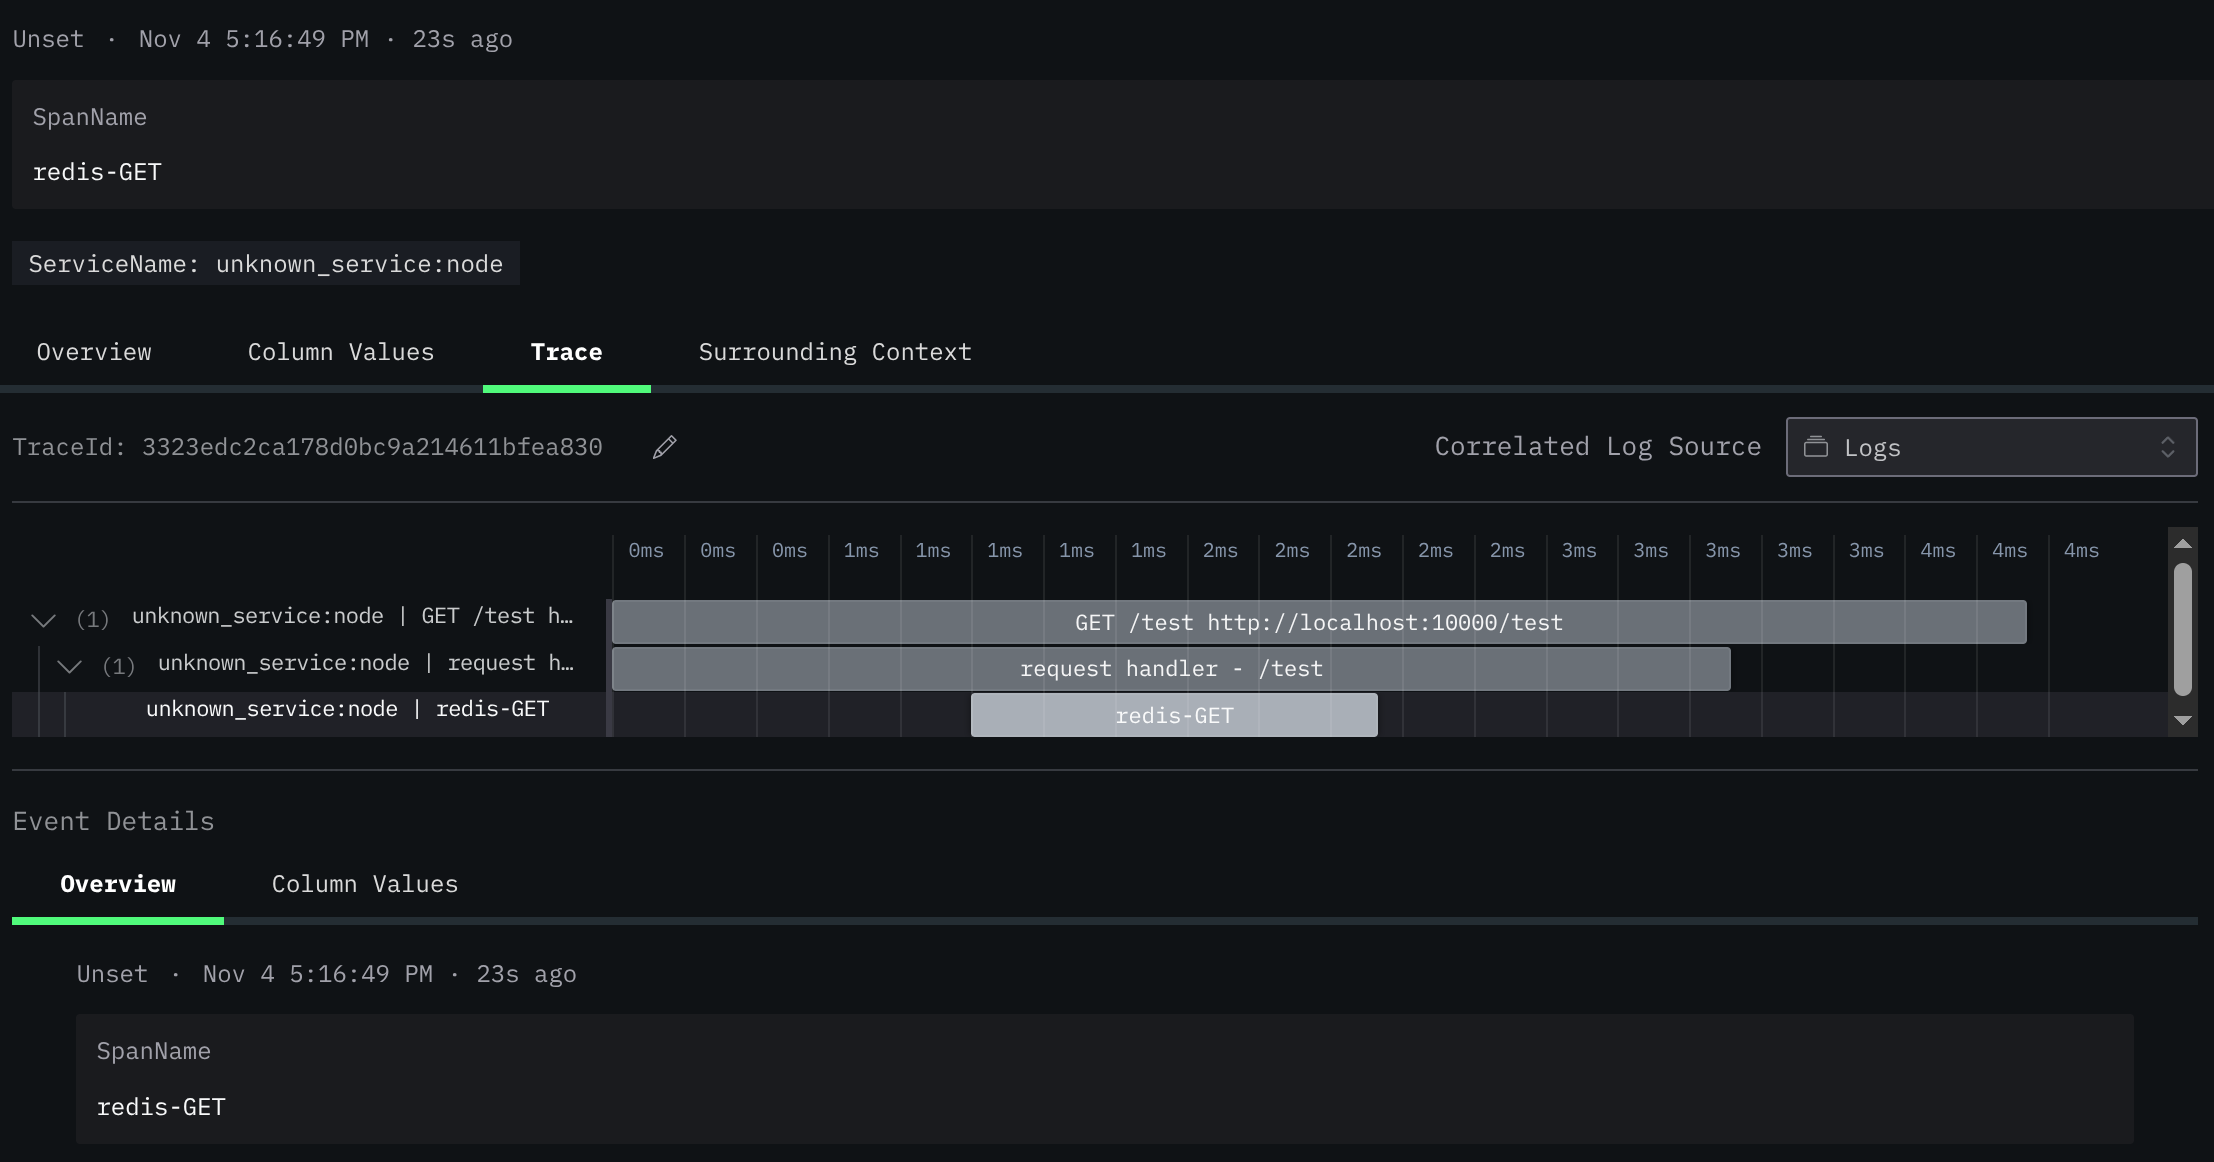Click the Logs source icon in dropdown

(1815, 447)
